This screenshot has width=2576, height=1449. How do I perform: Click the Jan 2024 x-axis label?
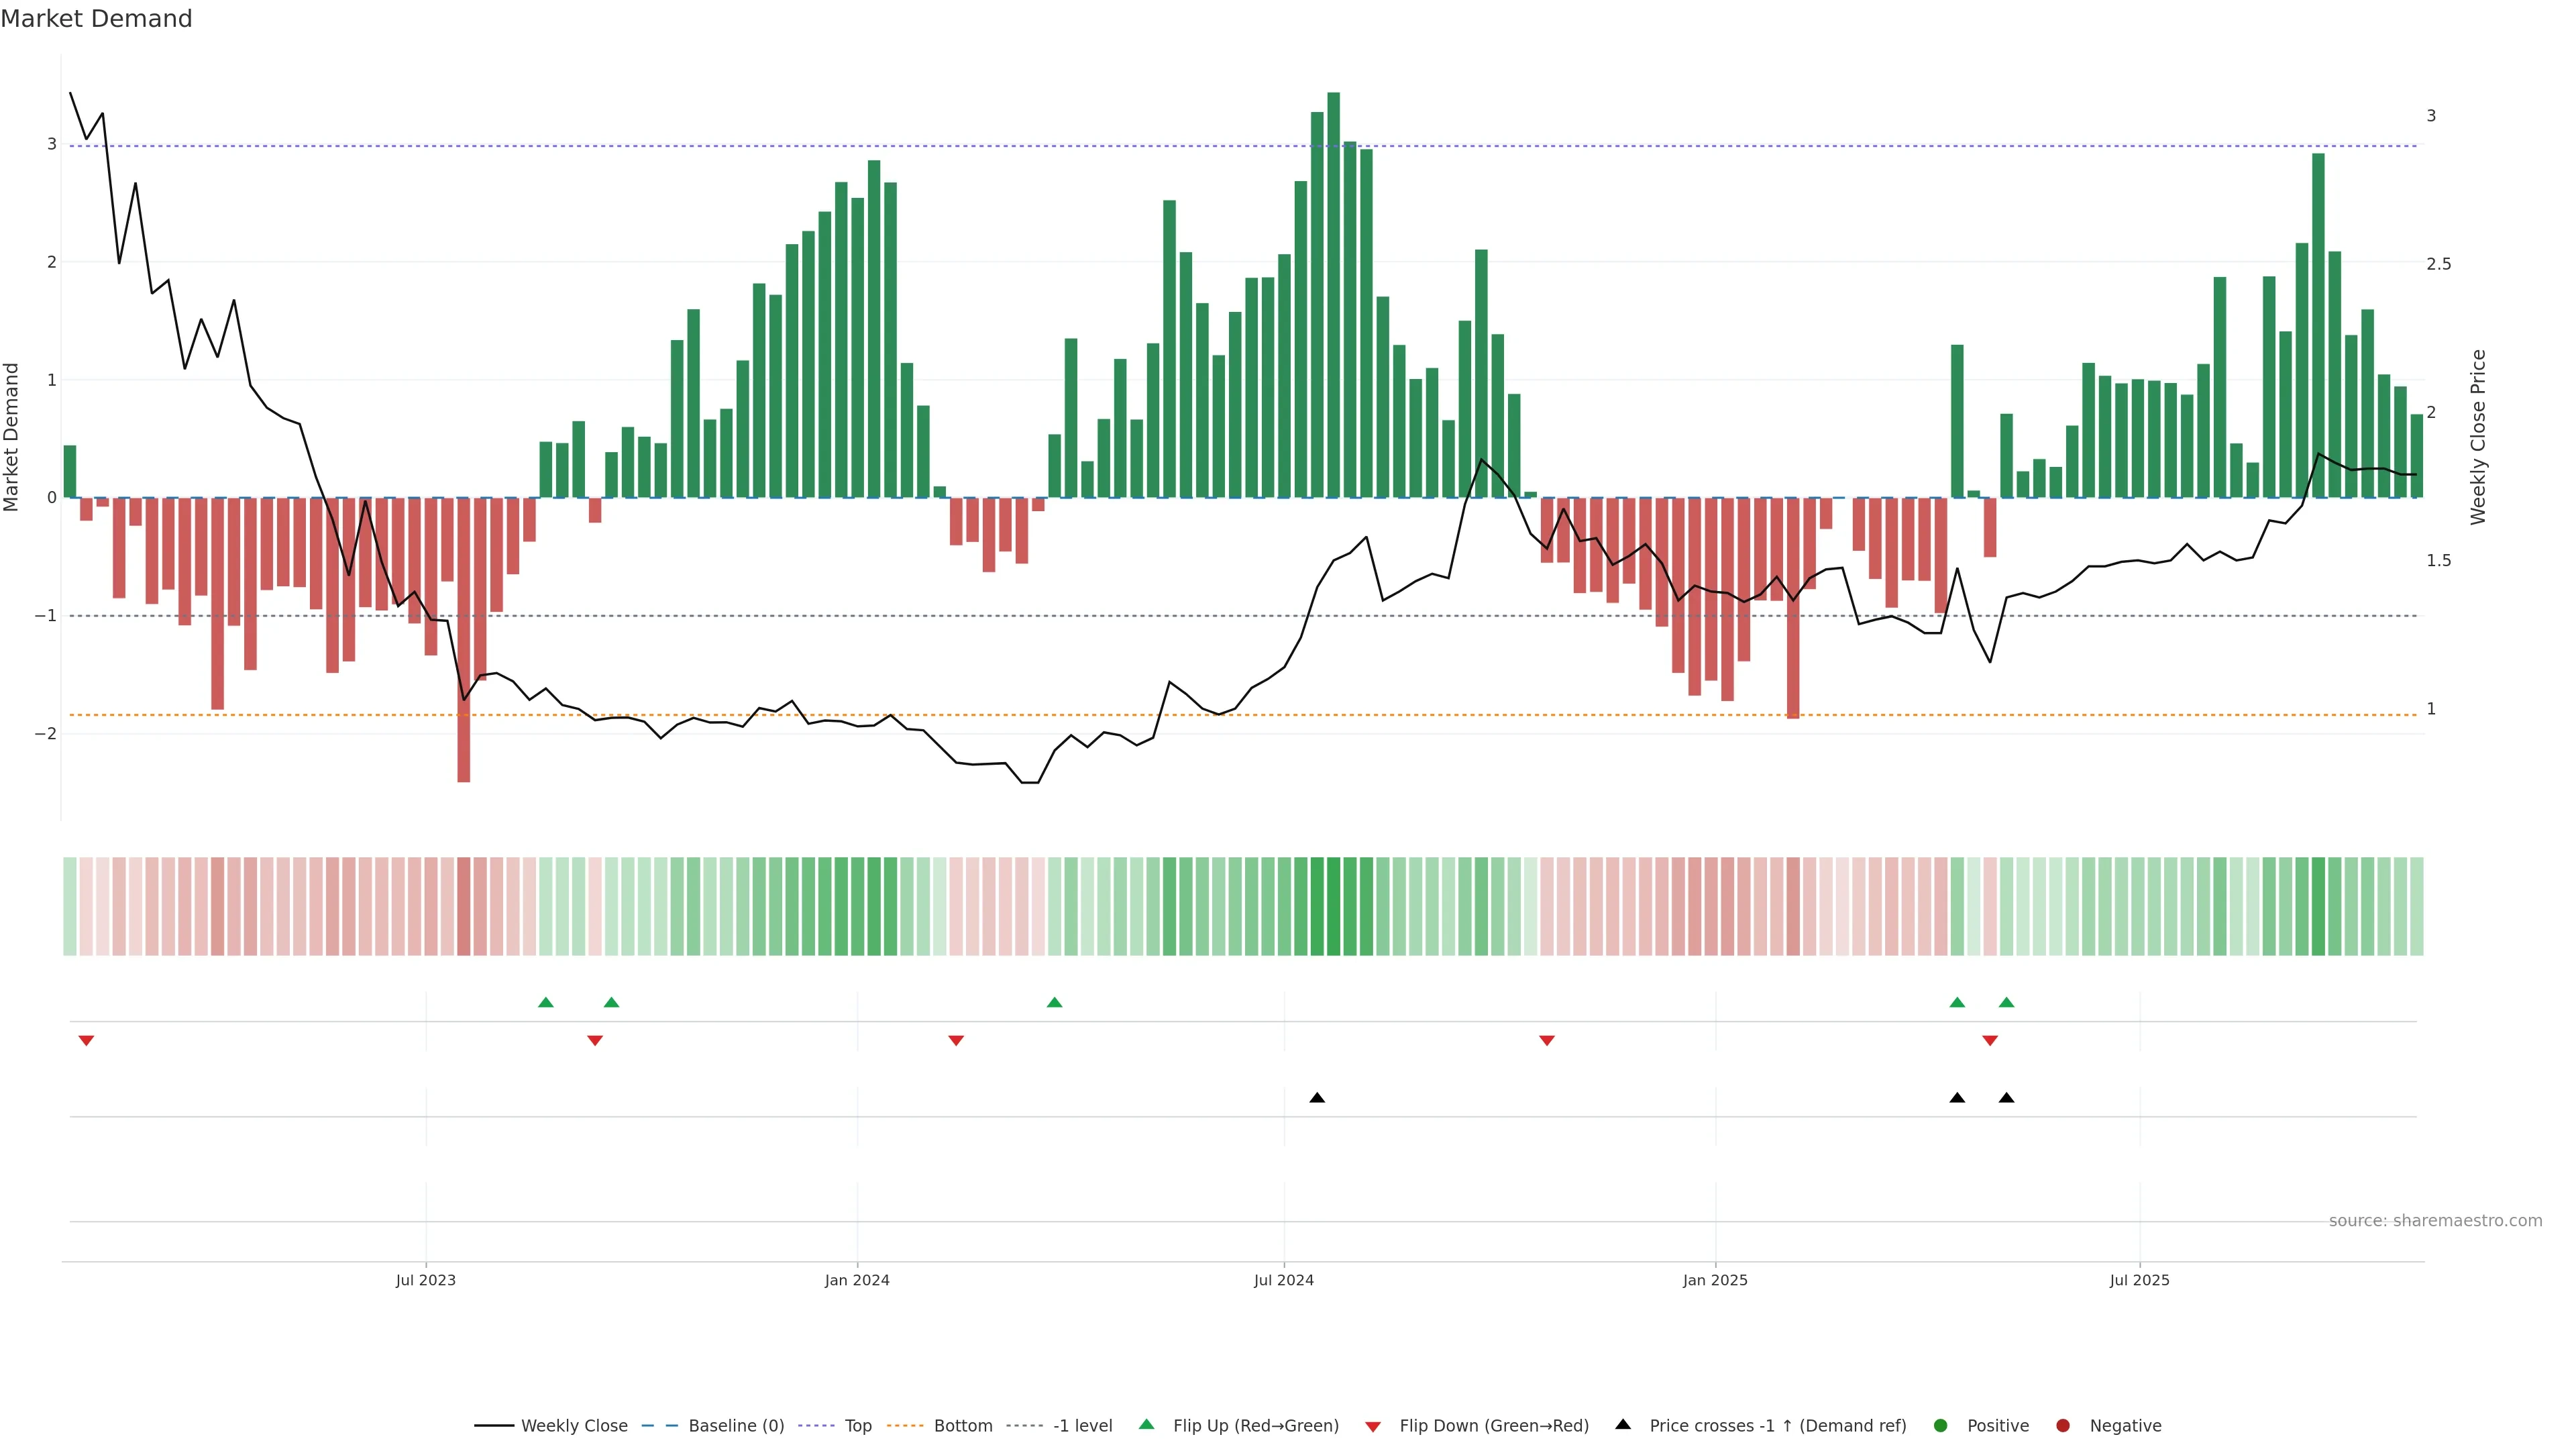(857, 1280)
